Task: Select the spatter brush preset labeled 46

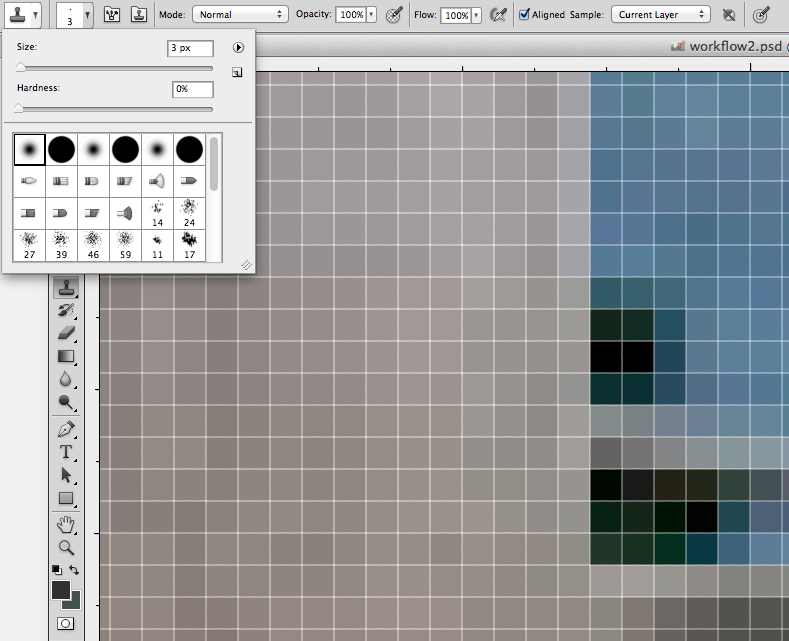Action: pos(93,246)
